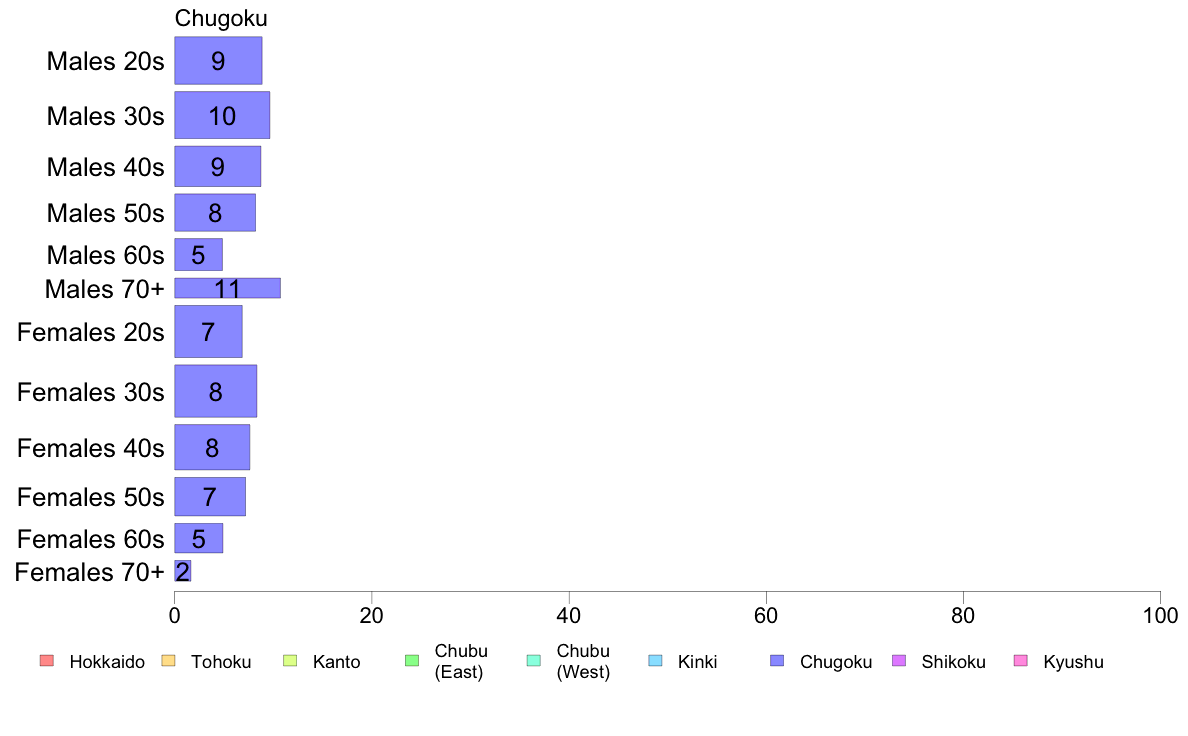Select the Kanto yellow-green legend swatch
The width and height of the screenshot is (1188, 736).
click(x=290, y=661)
